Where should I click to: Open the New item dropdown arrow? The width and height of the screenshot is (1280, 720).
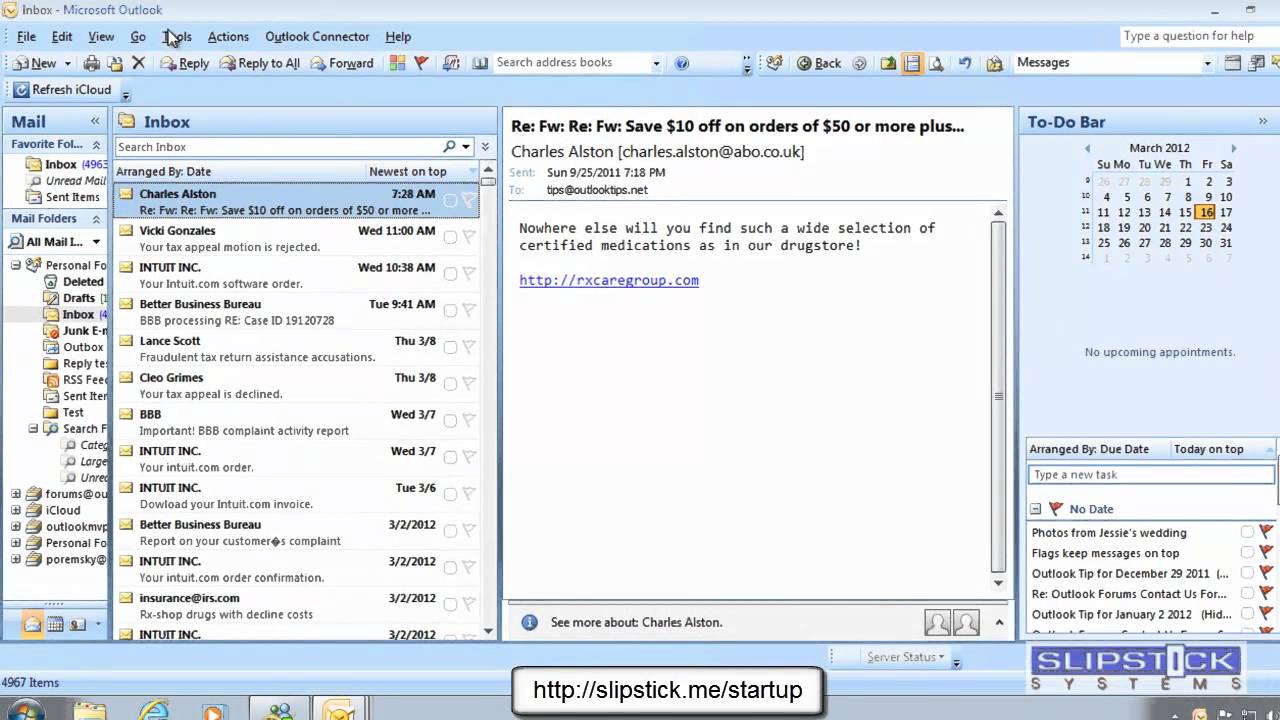[67, 63]
